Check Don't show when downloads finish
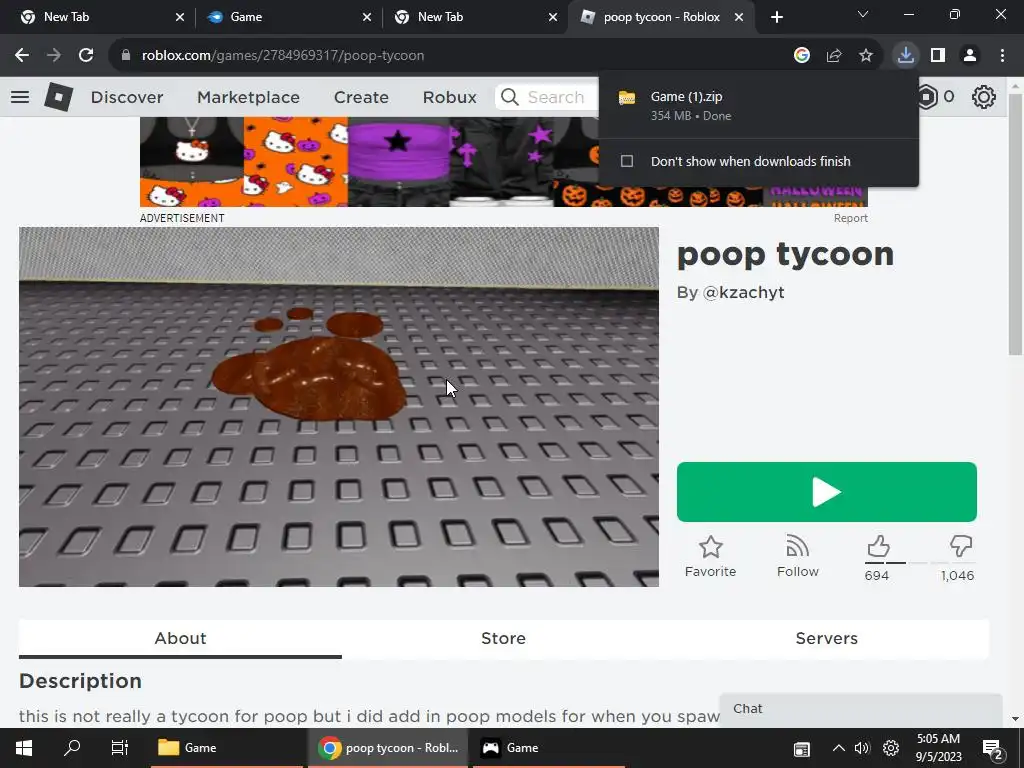 pyautogui.click(x=627, y=161)
